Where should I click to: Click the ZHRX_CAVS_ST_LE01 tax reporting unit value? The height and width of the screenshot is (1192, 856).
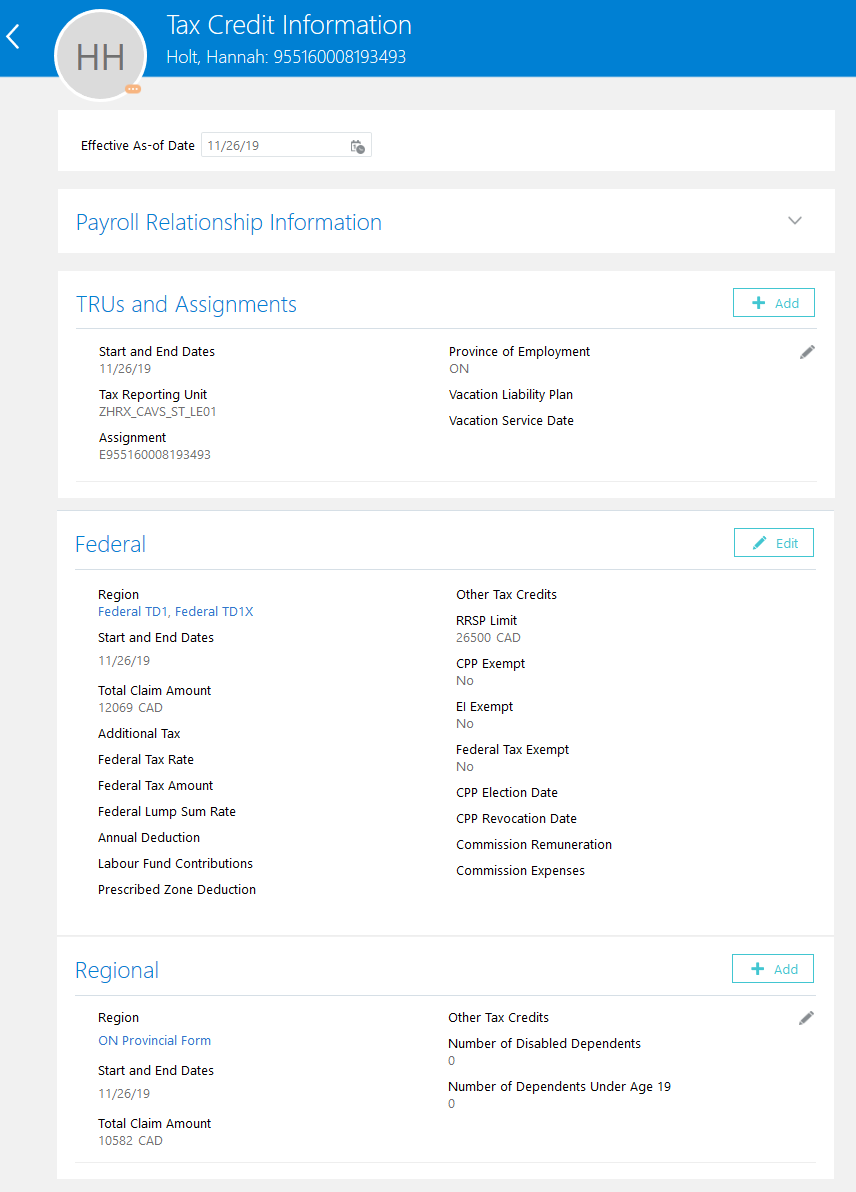157,412
